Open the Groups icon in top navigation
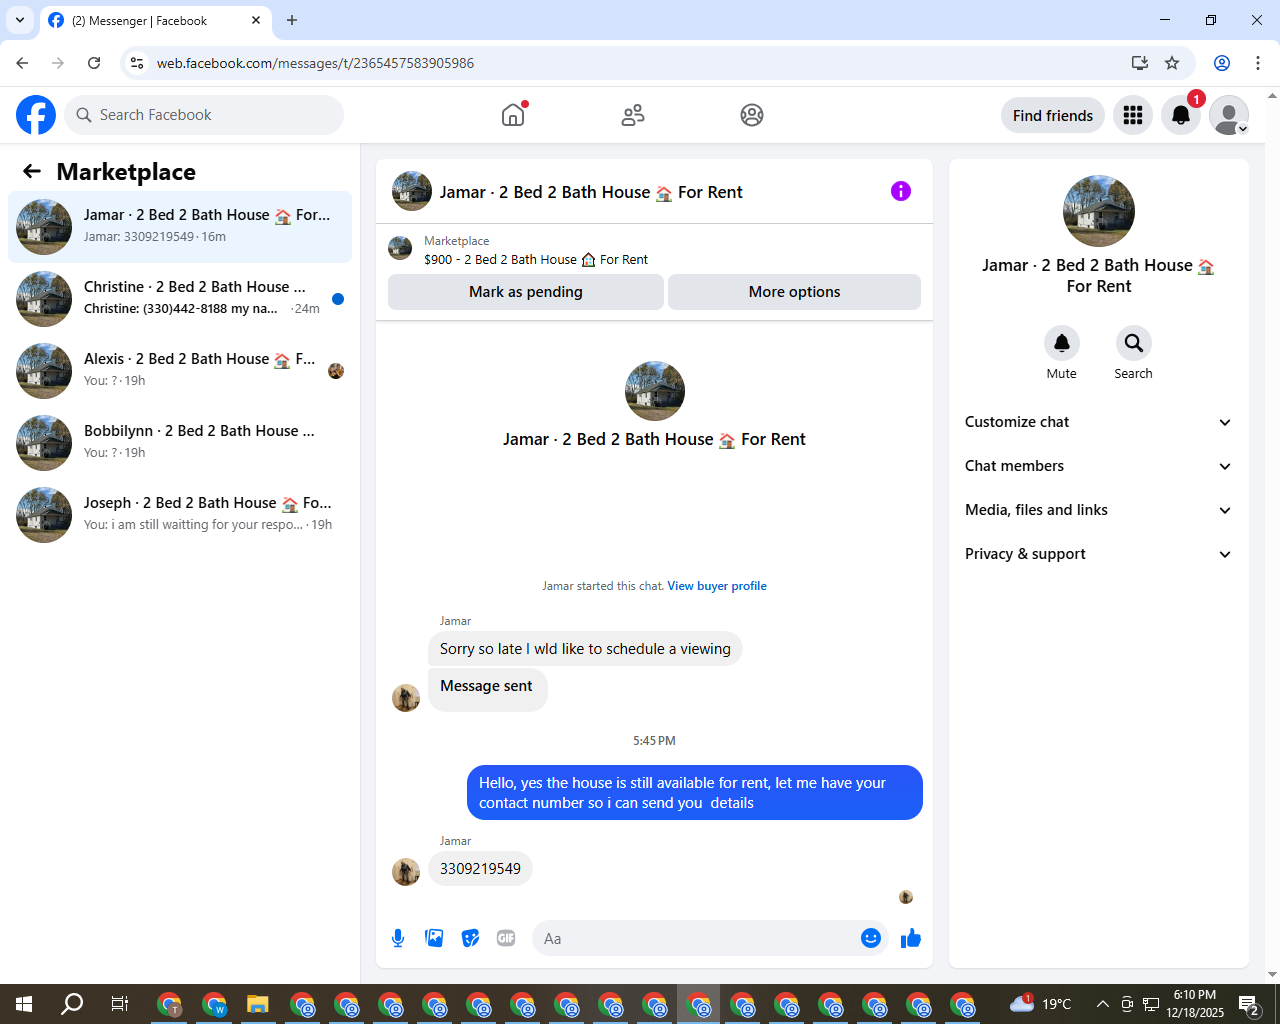The height and width of the screenshot is (1024, 1280). (752, 115)
